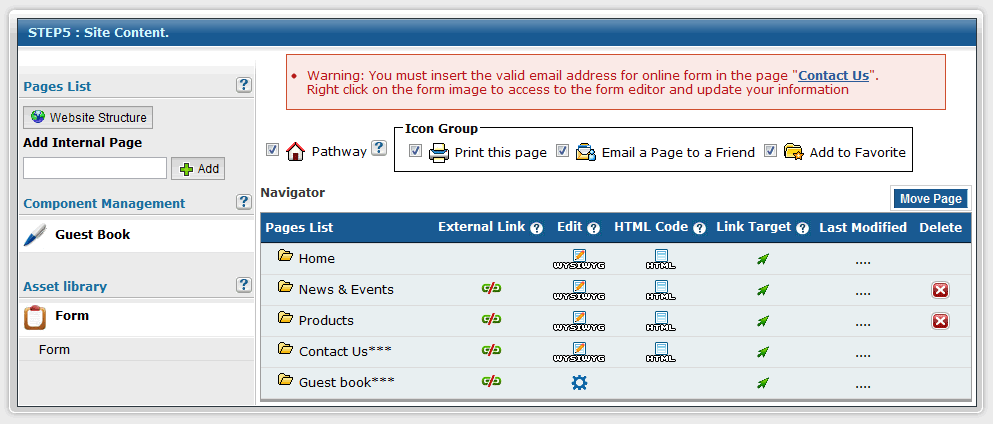
Task: Show help for Edit column
Action: coord(593,228)
